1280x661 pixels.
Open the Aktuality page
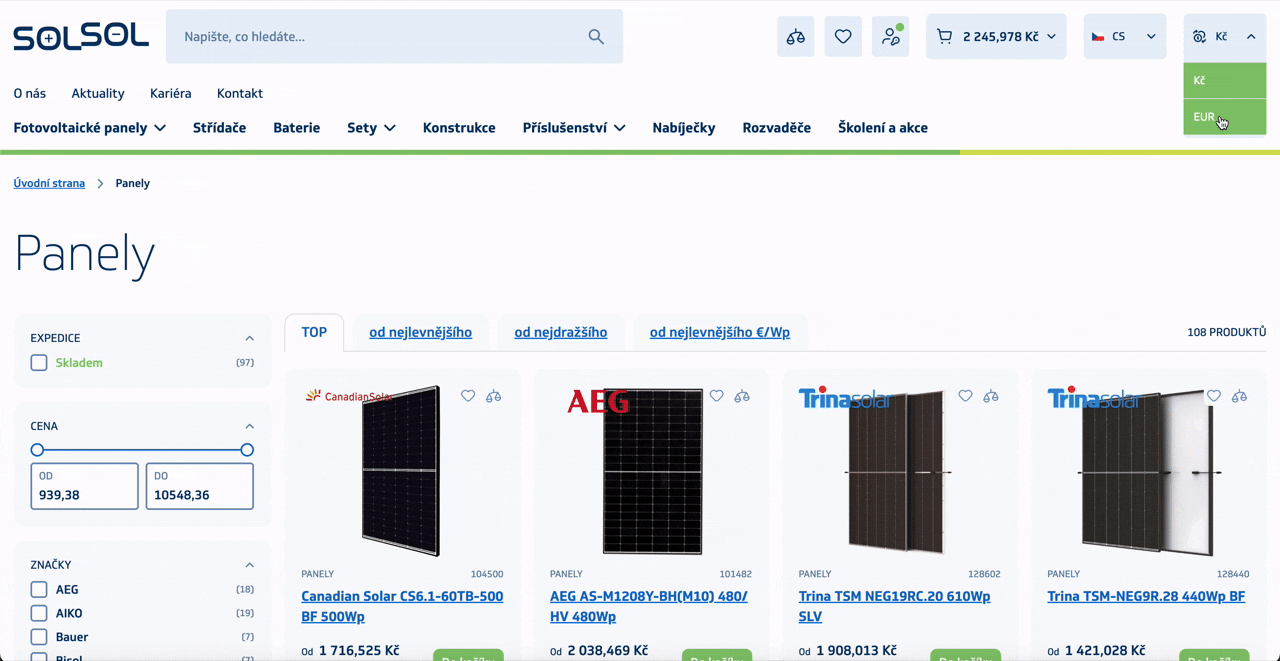click(98, 94)
